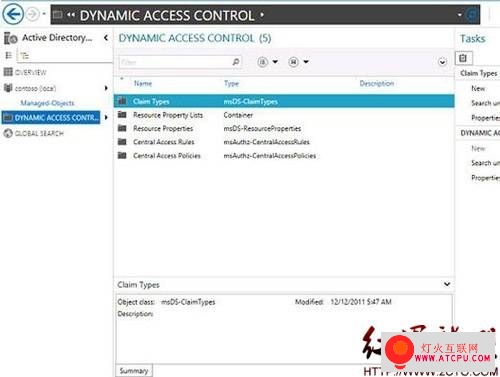Switch to tree view in navigation pane
The width and height of the screenshot is (500, 377).
(x=25, y=56)
